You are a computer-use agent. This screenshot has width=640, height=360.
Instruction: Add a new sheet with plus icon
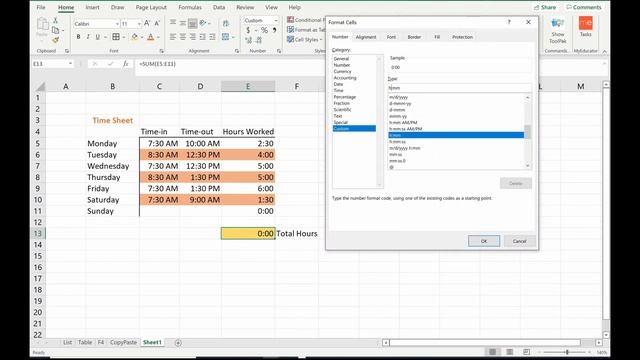coord(178,343)
